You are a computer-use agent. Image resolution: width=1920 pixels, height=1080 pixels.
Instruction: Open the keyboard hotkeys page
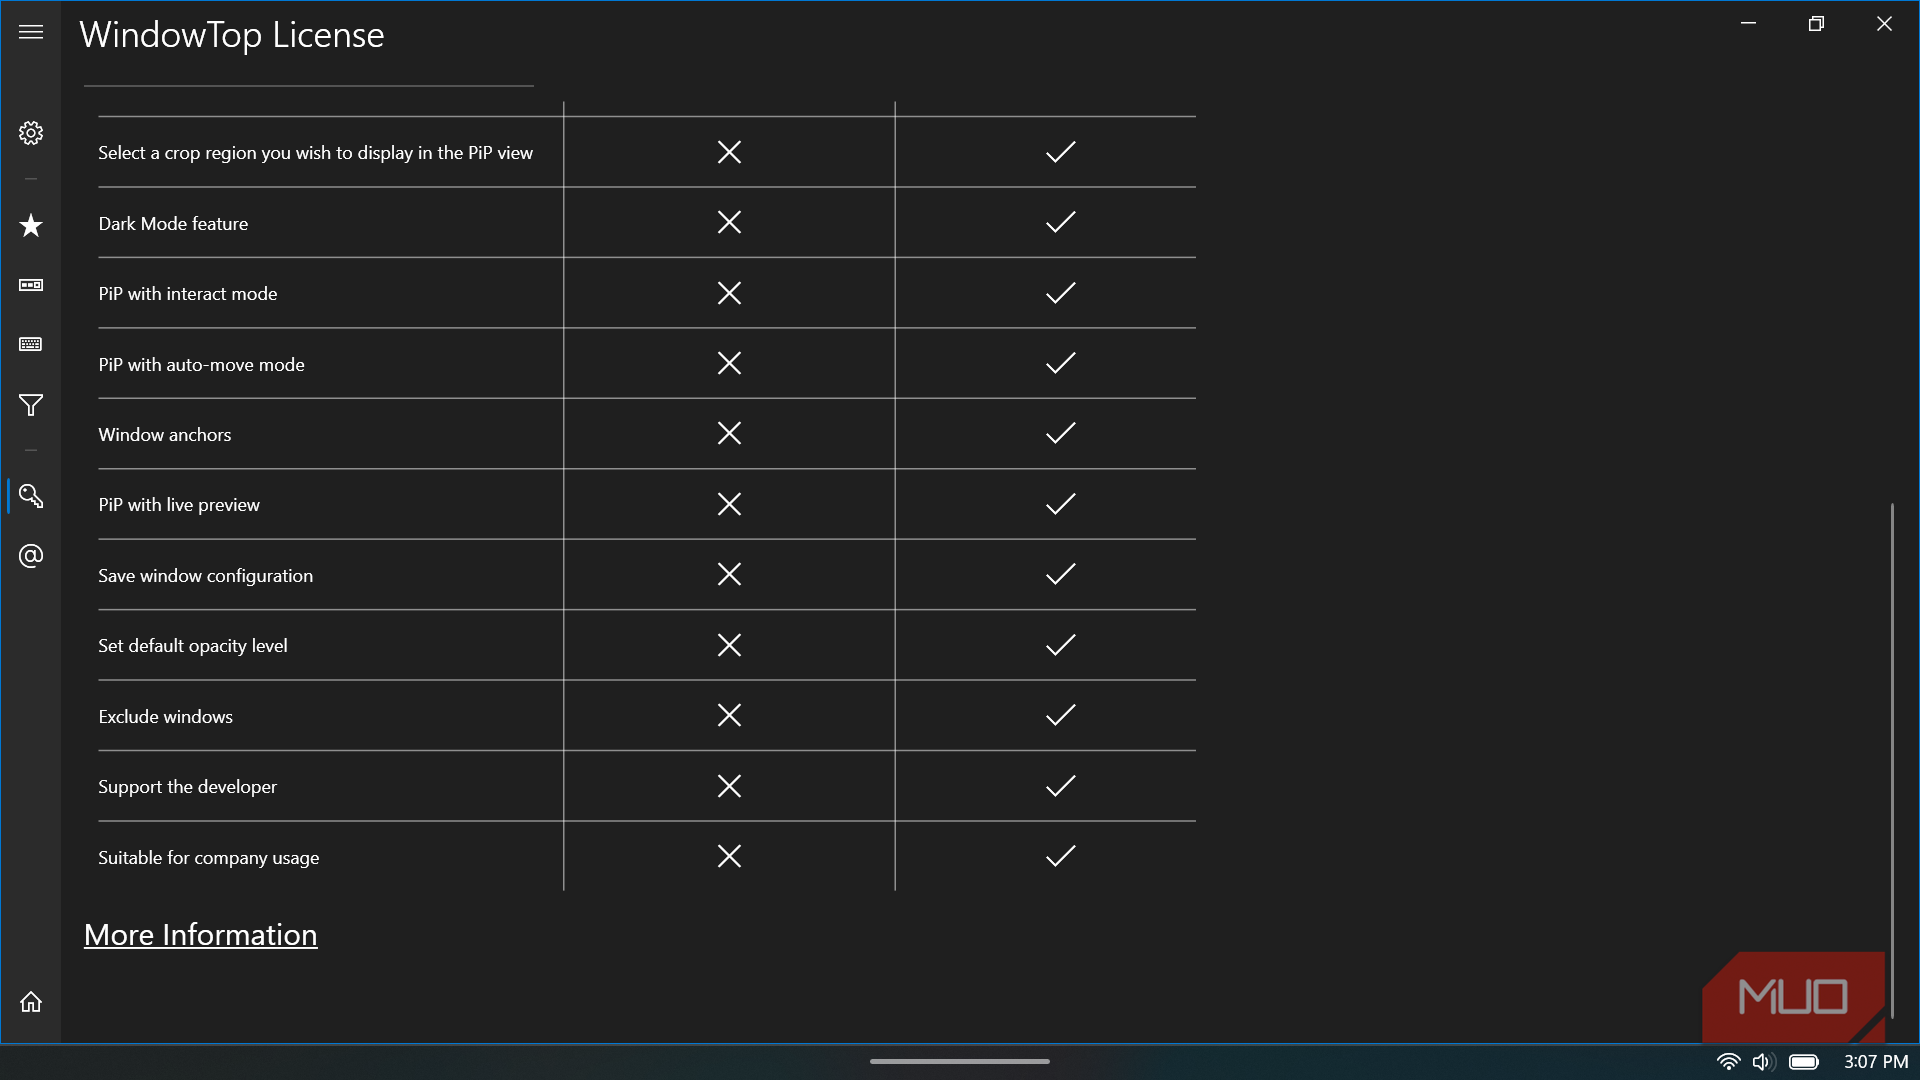(31, 345)
